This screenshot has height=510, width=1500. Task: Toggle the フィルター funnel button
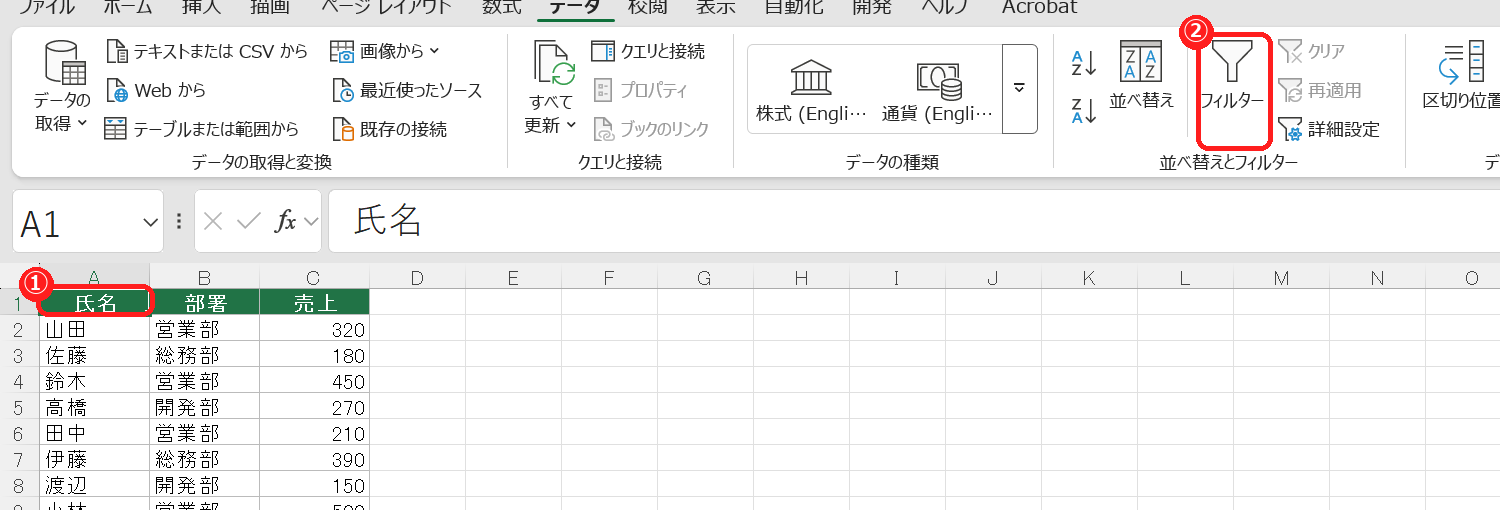coord(1233,76)
